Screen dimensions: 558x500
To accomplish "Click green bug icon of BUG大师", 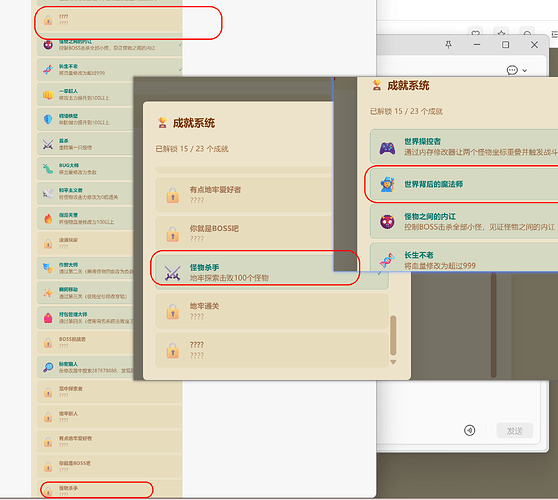I will point(48,169).
